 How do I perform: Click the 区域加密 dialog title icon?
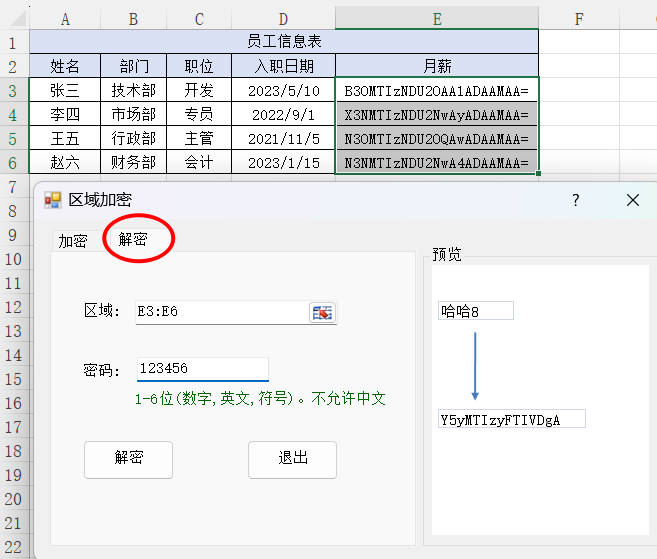(x=53, y=200)
